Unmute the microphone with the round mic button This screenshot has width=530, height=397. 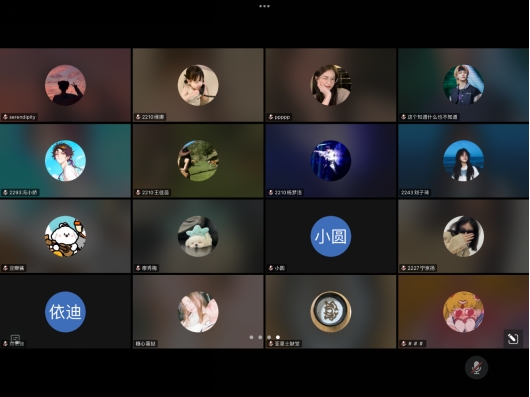coord(476,367)
